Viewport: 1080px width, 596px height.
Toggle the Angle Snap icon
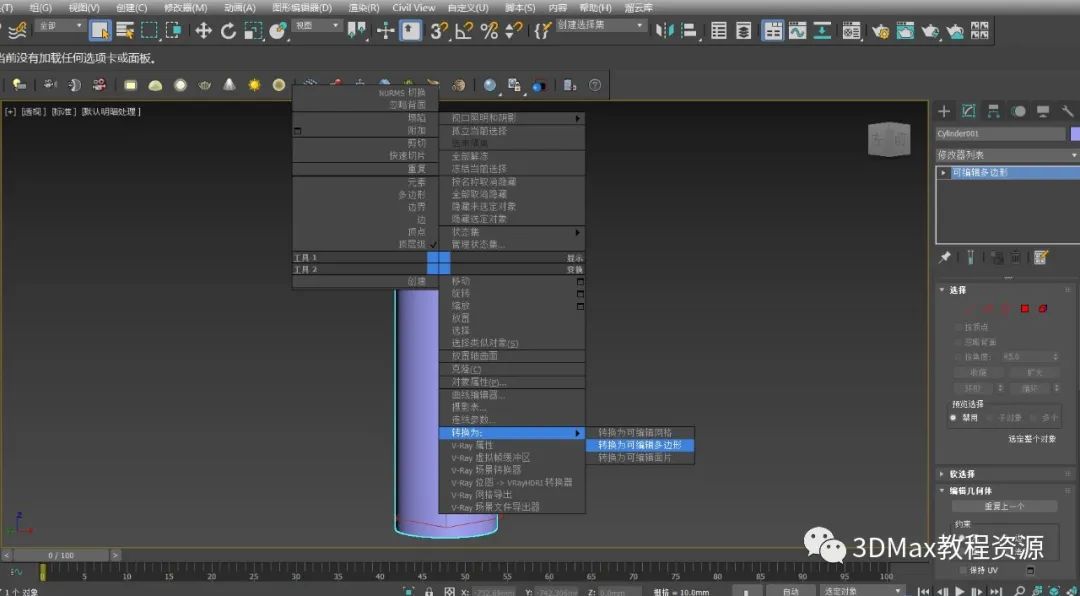464,31
